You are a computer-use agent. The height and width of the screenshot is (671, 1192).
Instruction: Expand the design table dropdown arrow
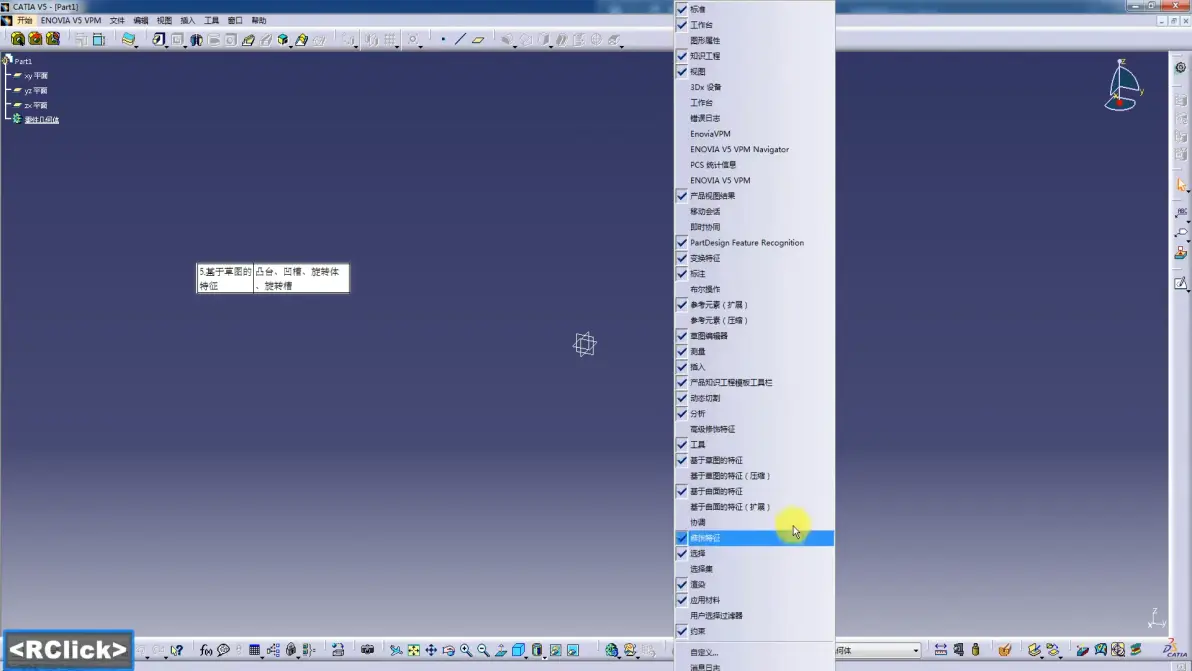point(262,656)
